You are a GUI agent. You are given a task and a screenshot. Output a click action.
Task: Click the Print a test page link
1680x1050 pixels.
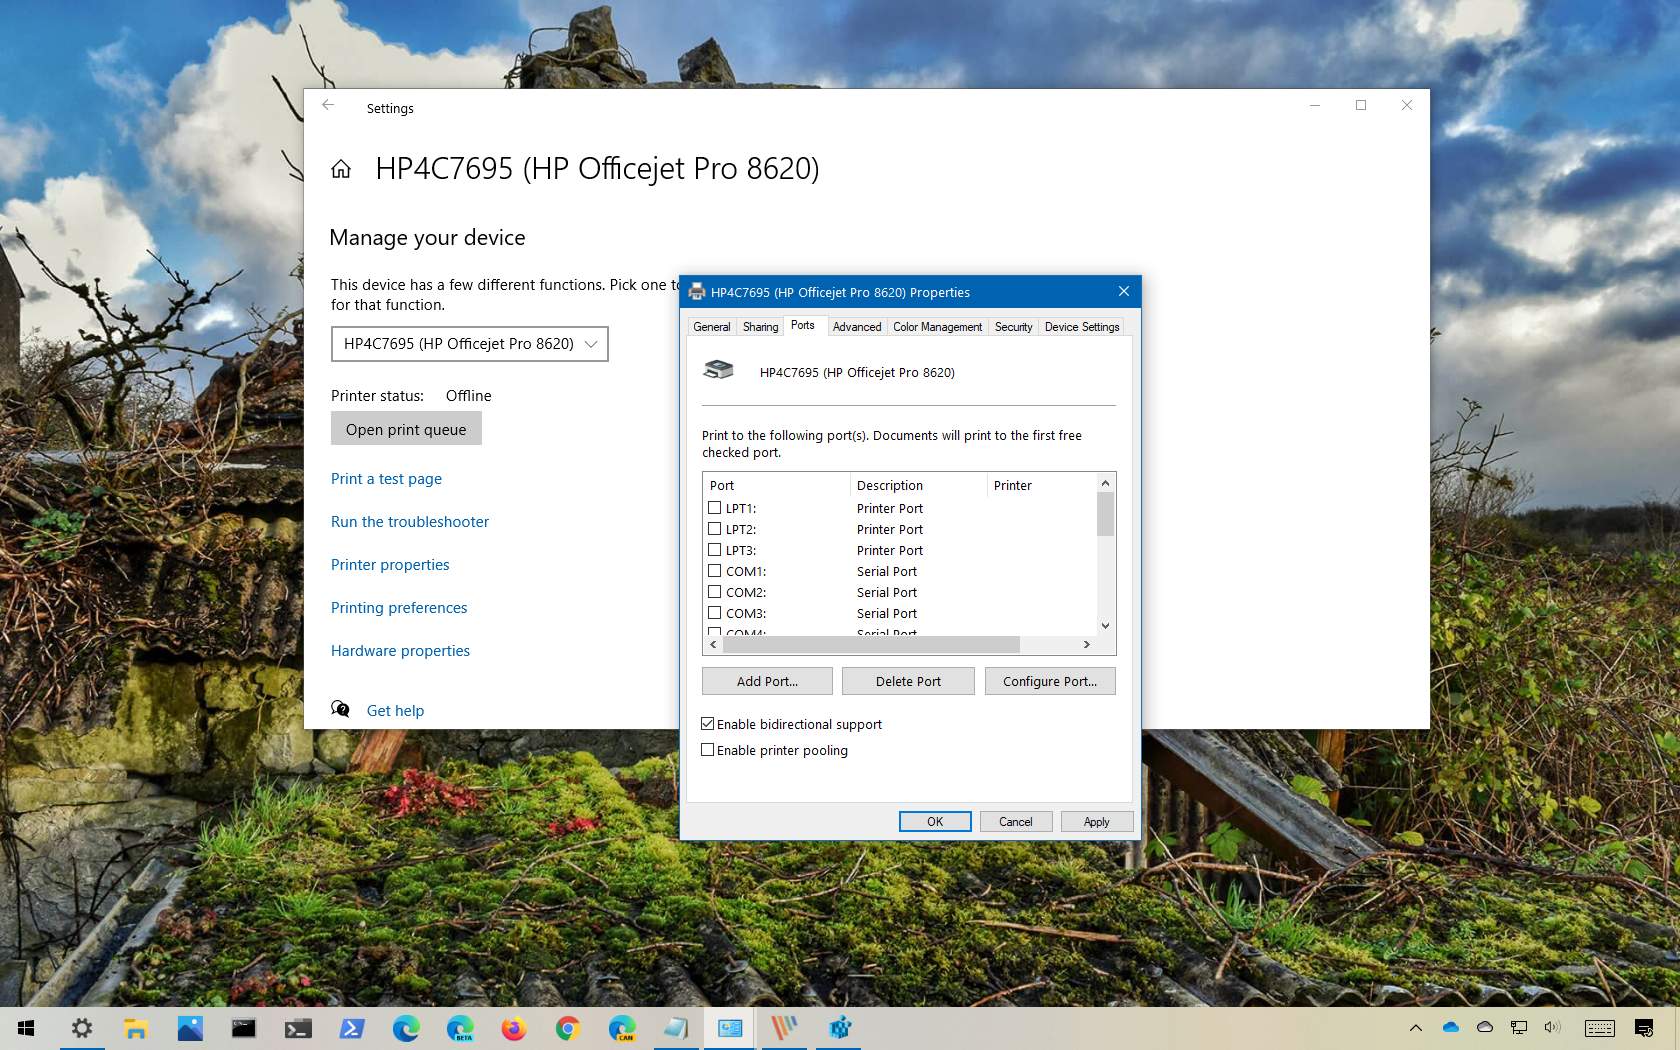click(386, 479)
